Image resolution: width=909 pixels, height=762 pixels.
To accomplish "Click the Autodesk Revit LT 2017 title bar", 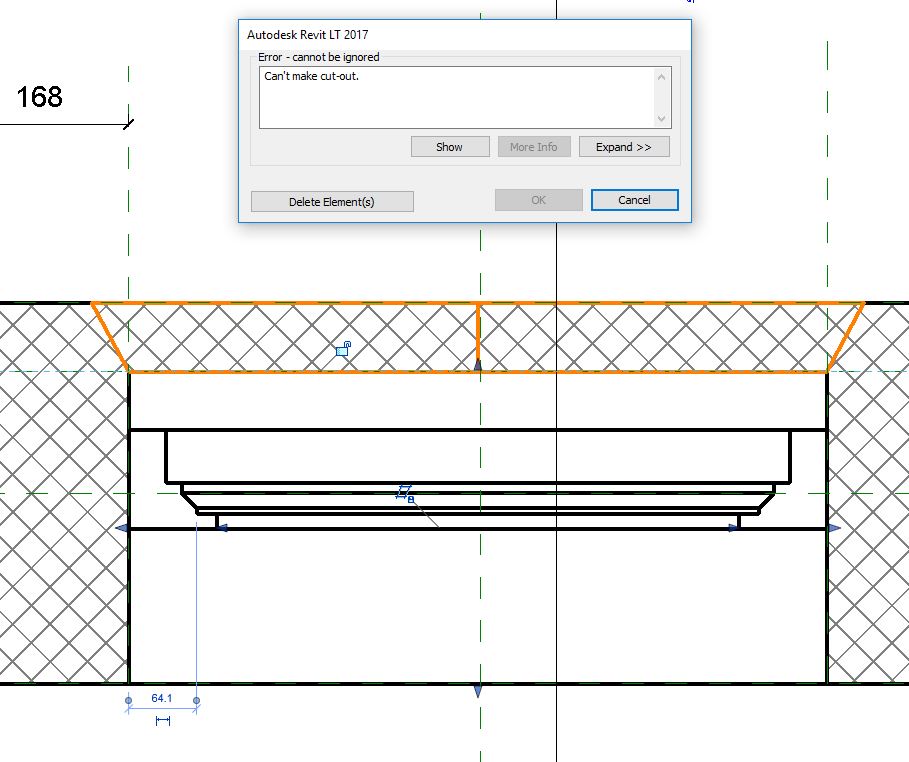I will 400,33.
